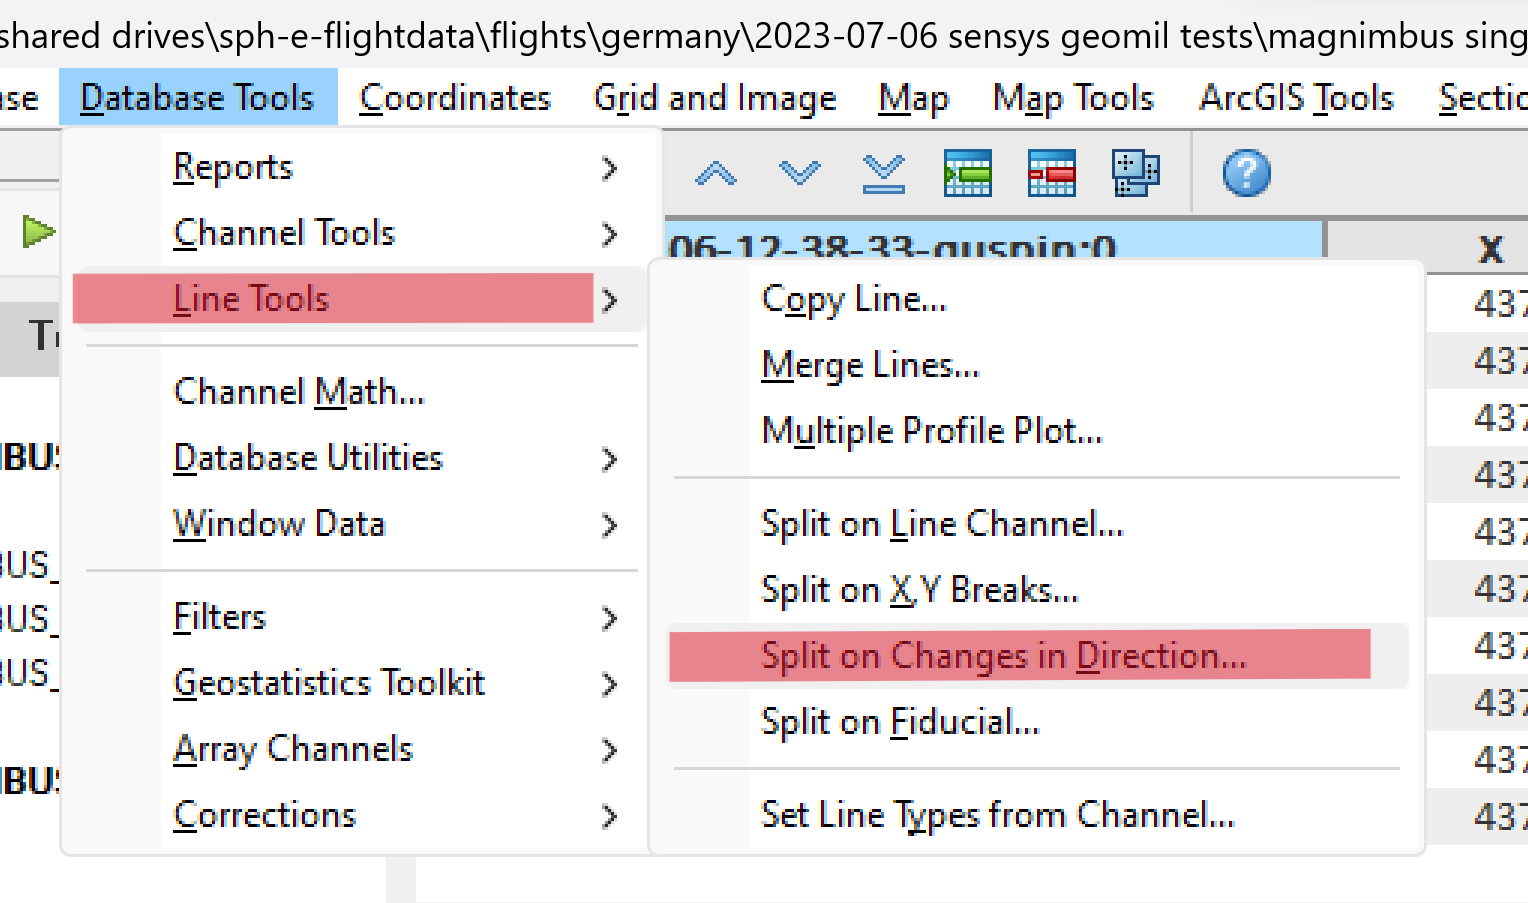Screen dimensions: 1528x903
Task: Select the previous line up-chevron toolbar icon
Action: (x=714, y=172)
